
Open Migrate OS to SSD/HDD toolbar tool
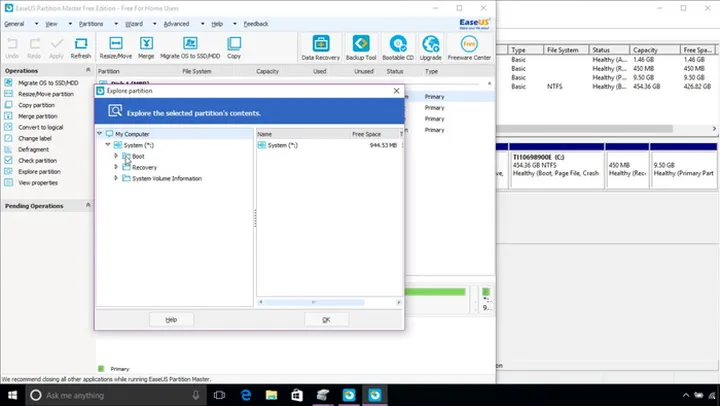tap(190, 48)
